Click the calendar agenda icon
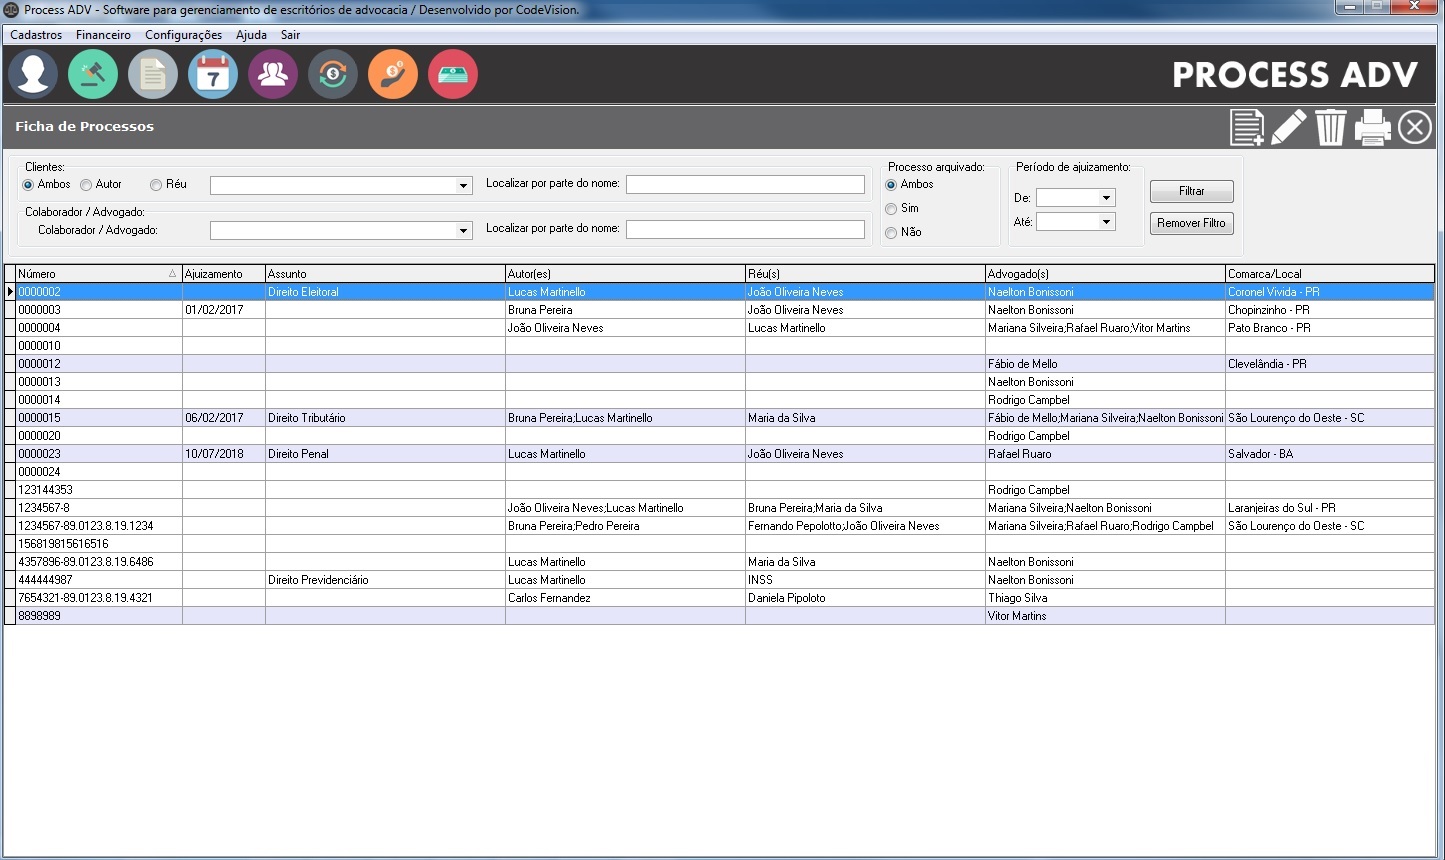Screen dimensions: 1445x860 point(213,75)
